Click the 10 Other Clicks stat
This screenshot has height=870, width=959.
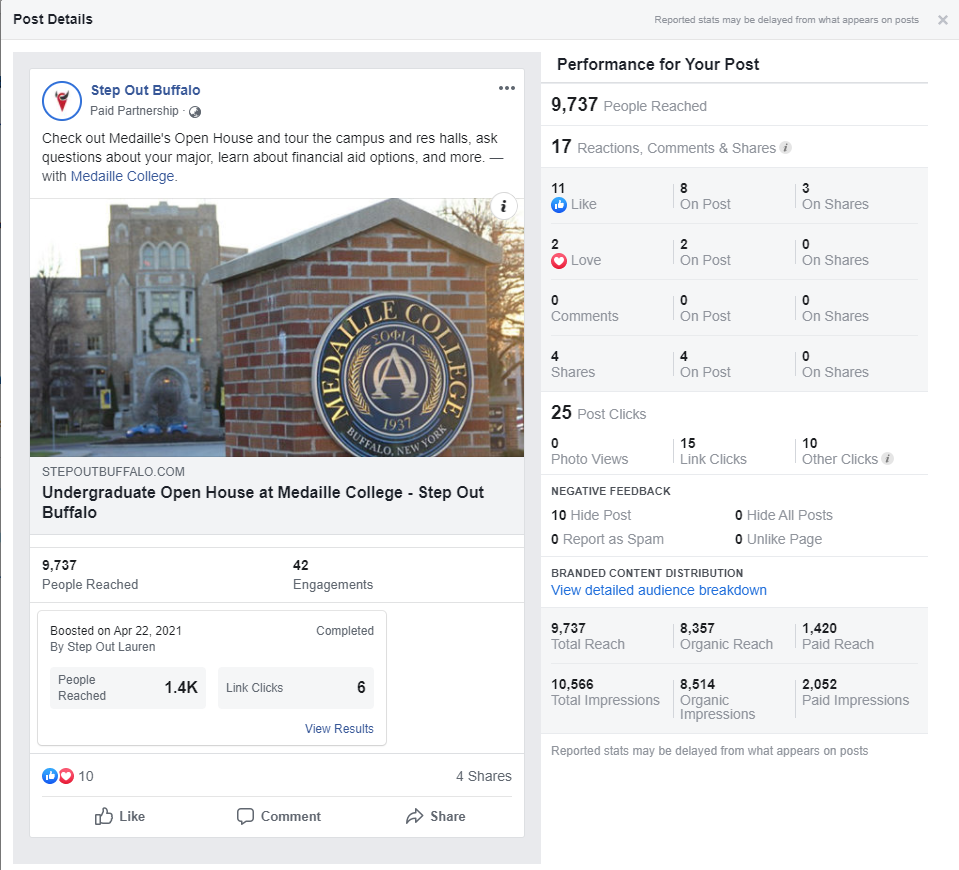click(x=840, y=451)
